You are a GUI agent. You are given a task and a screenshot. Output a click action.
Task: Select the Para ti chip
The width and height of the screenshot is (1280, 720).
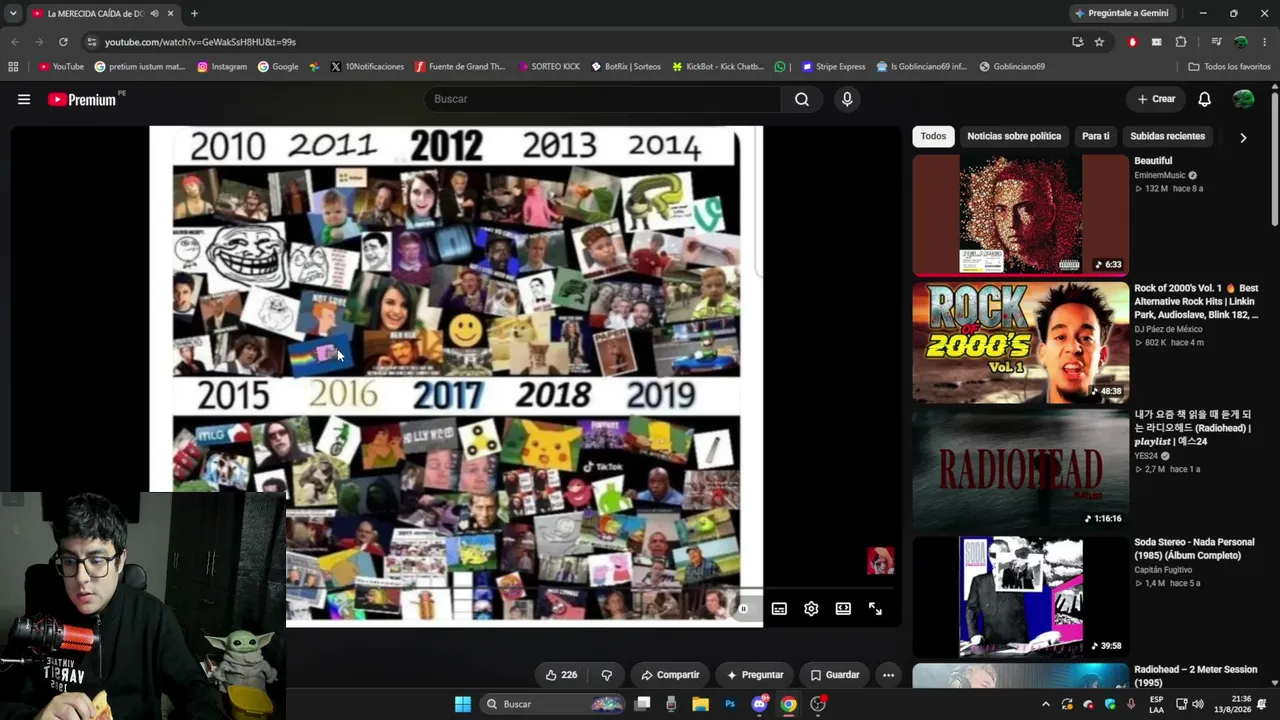coord(1096,136)
